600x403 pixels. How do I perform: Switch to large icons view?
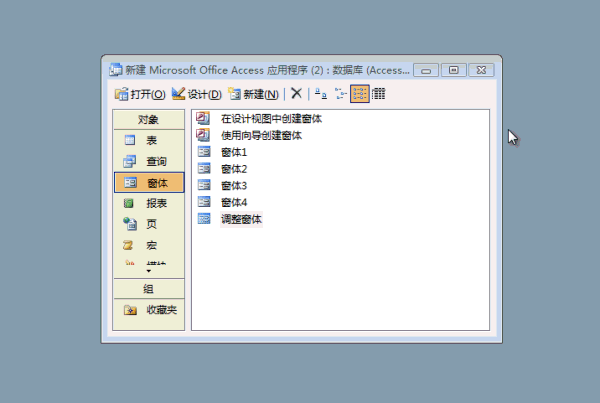pos(321,94)
